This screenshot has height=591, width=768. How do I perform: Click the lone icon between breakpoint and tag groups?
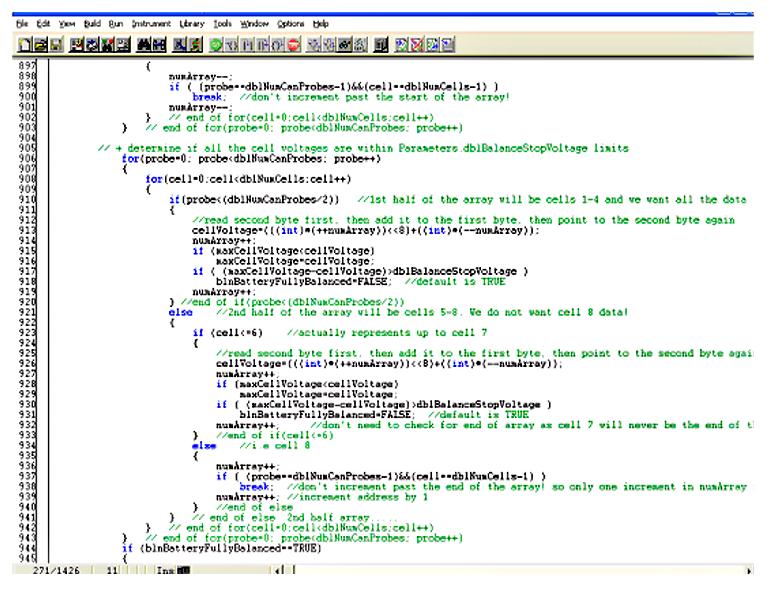[x=381, y=45]
